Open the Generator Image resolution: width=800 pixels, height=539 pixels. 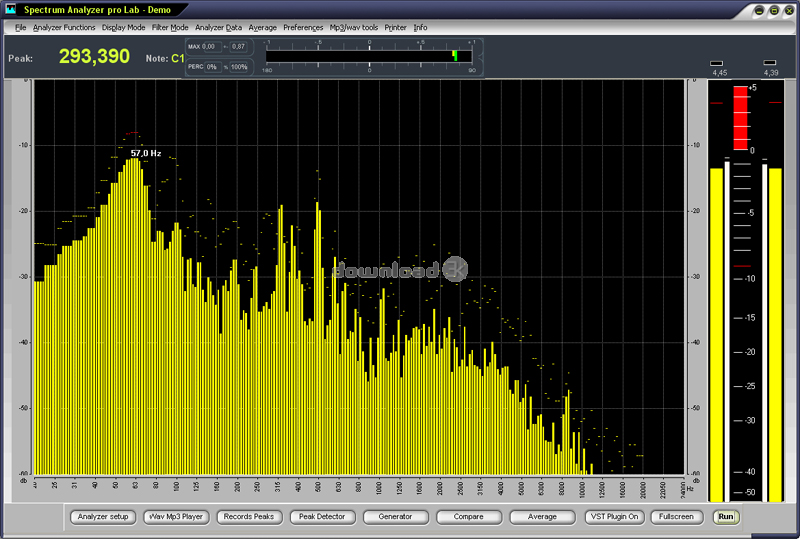(396, 517)
